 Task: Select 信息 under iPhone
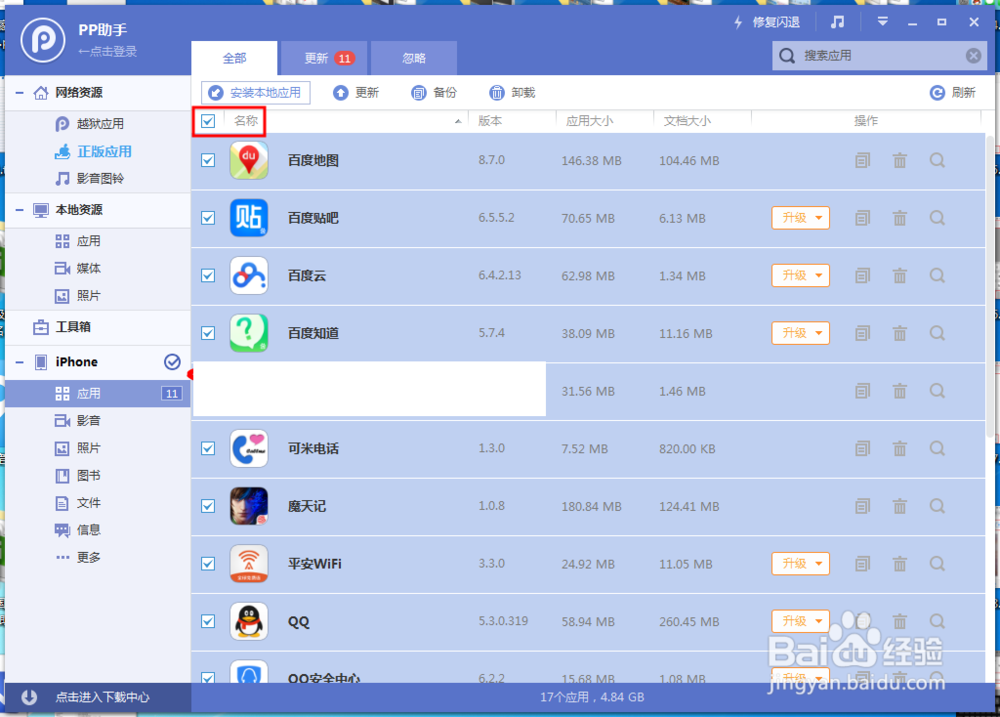click(x=78, y=530)
